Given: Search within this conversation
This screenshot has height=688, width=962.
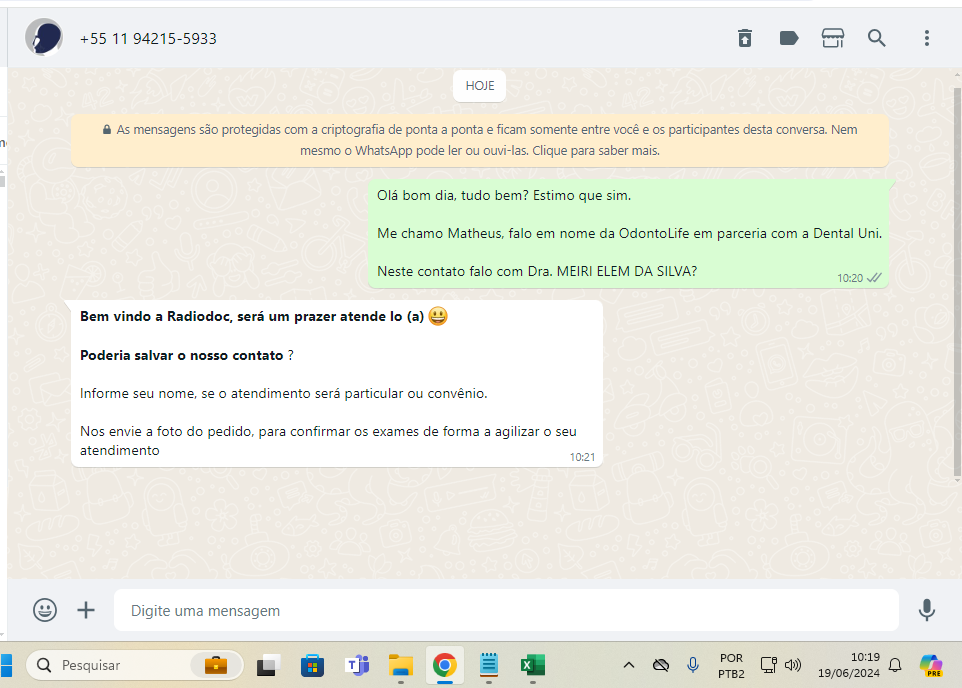Looking at the screenshot, I should 877,38.
